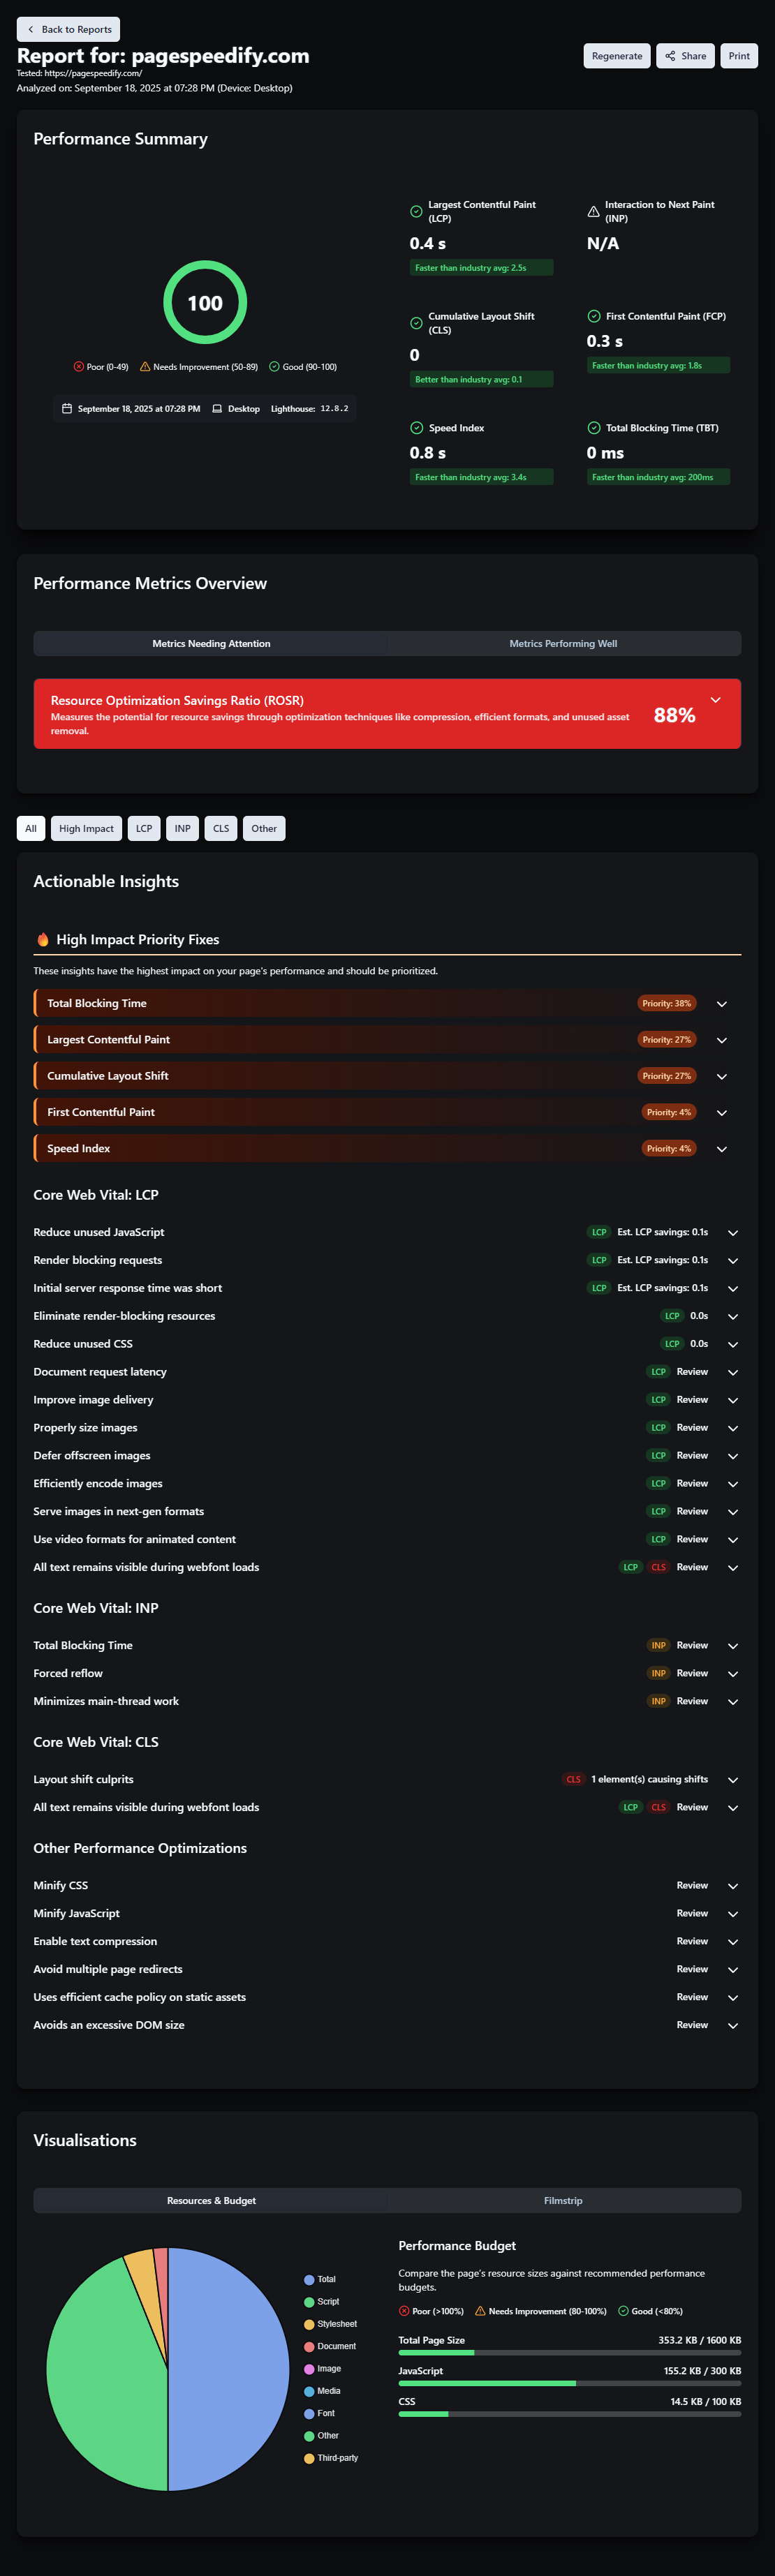Click the fire icon above High Impact fixes
Viewport: 775px width, 2576px height.
41,939
